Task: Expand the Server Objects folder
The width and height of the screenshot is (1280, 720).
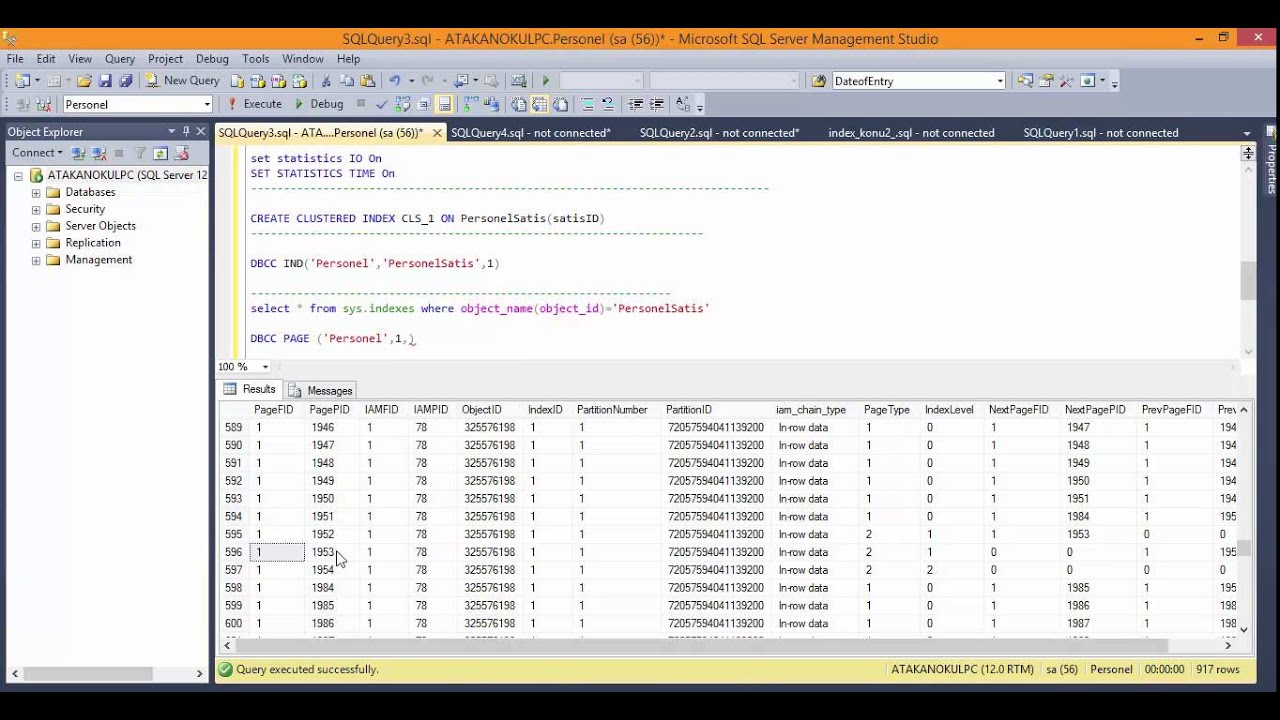Action: click(36, 227)
